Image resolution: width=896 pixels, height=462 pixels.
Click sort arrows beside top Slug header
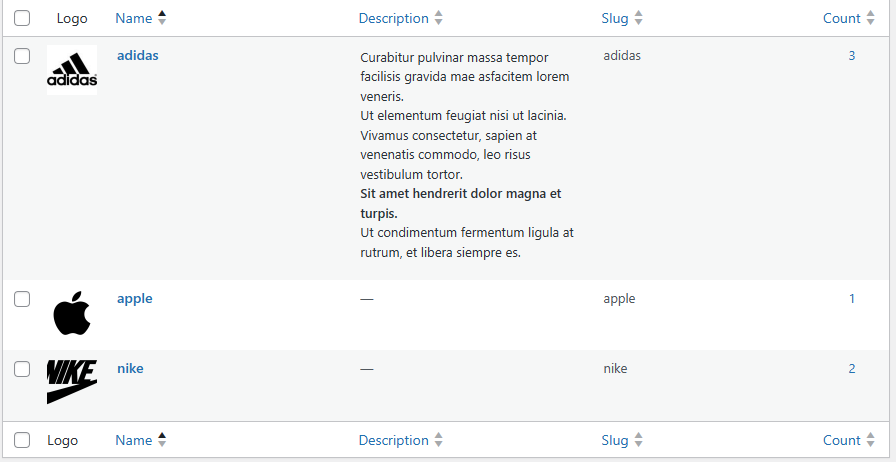[x=639, y=18]
